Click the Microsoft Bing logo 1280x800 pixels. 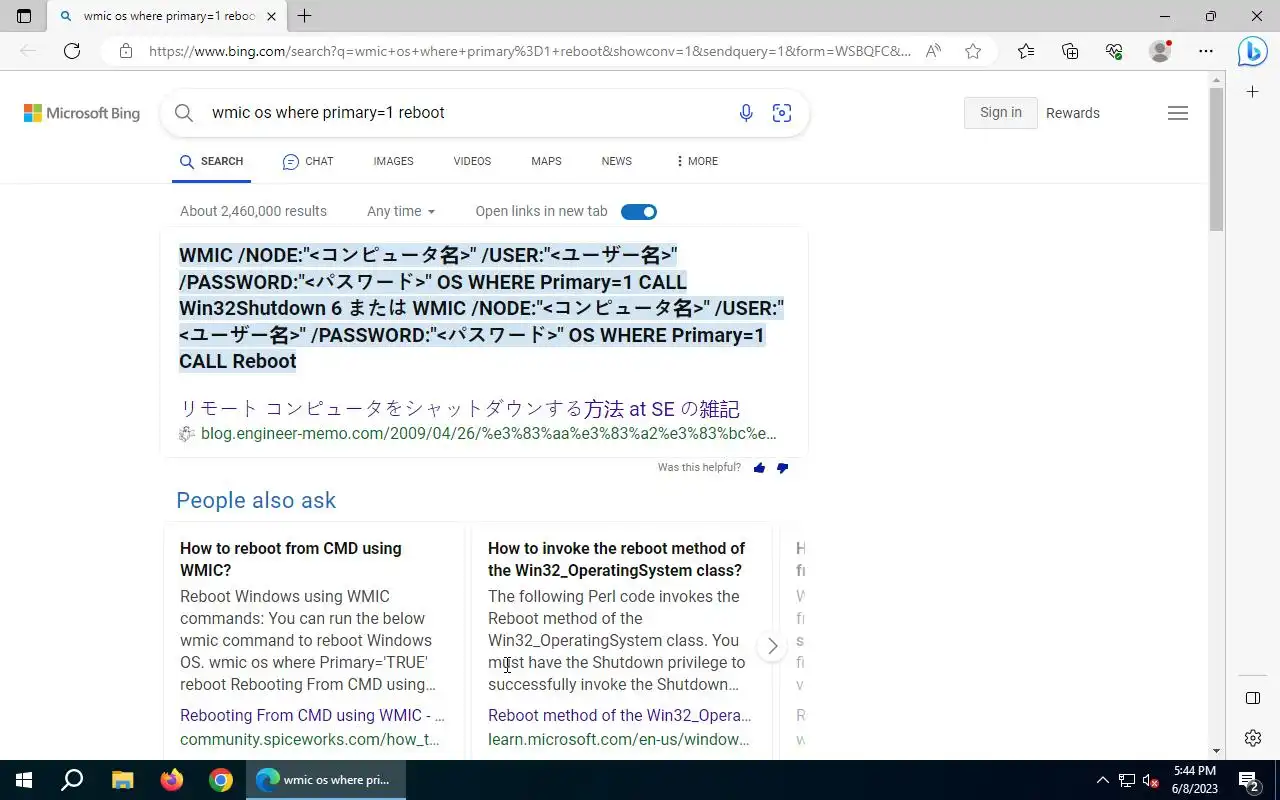point(82,113)
